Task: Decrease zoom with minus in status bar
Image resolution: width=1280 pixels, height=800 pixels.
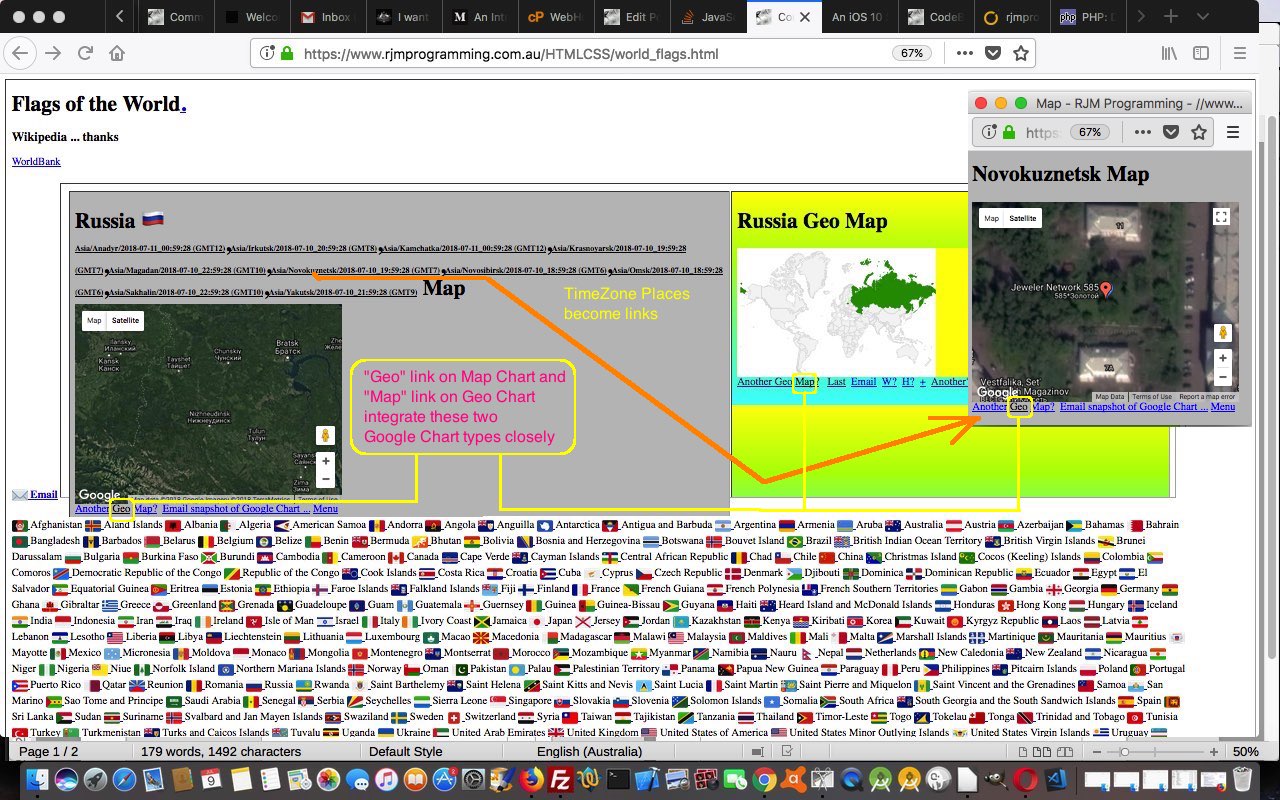Action: [x=1096, y=752]
